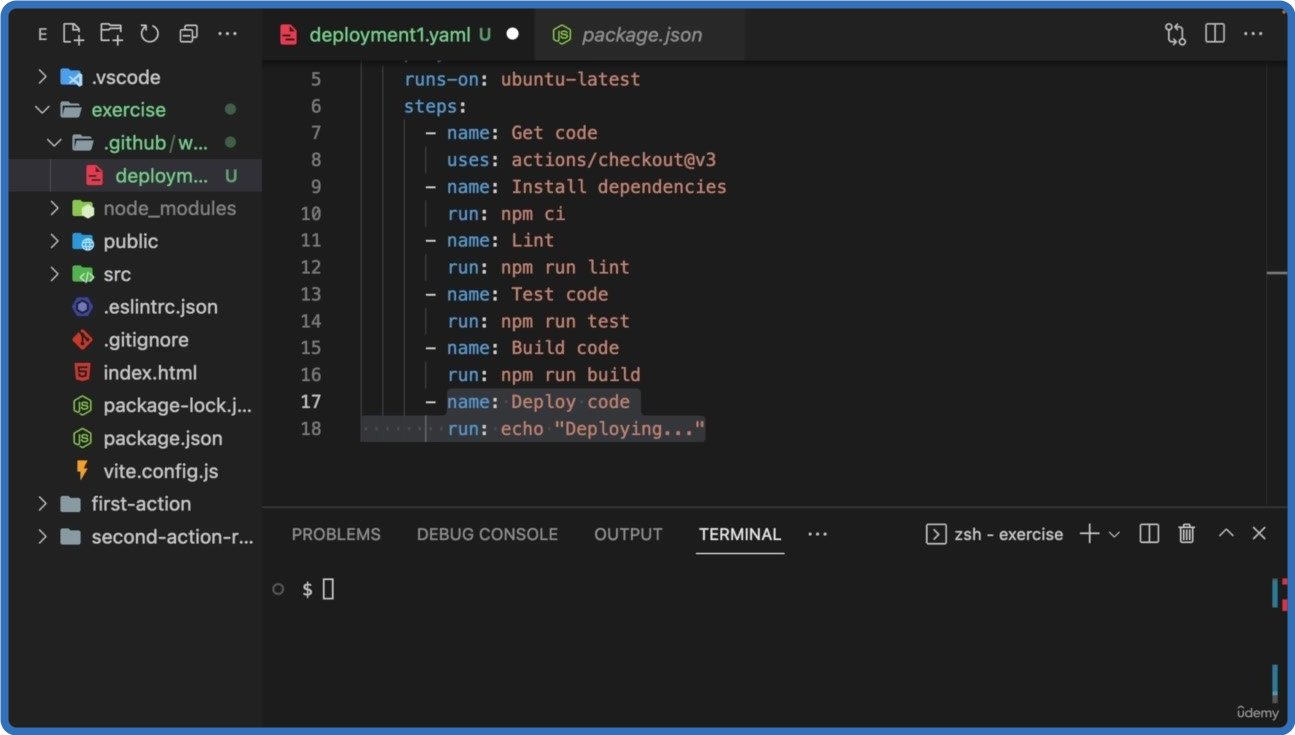The width and height of the screenshot is (1295, 735).
Task: Open vite.config.js from the file tree
Action: pyautogui.click(x=160, y=471)
